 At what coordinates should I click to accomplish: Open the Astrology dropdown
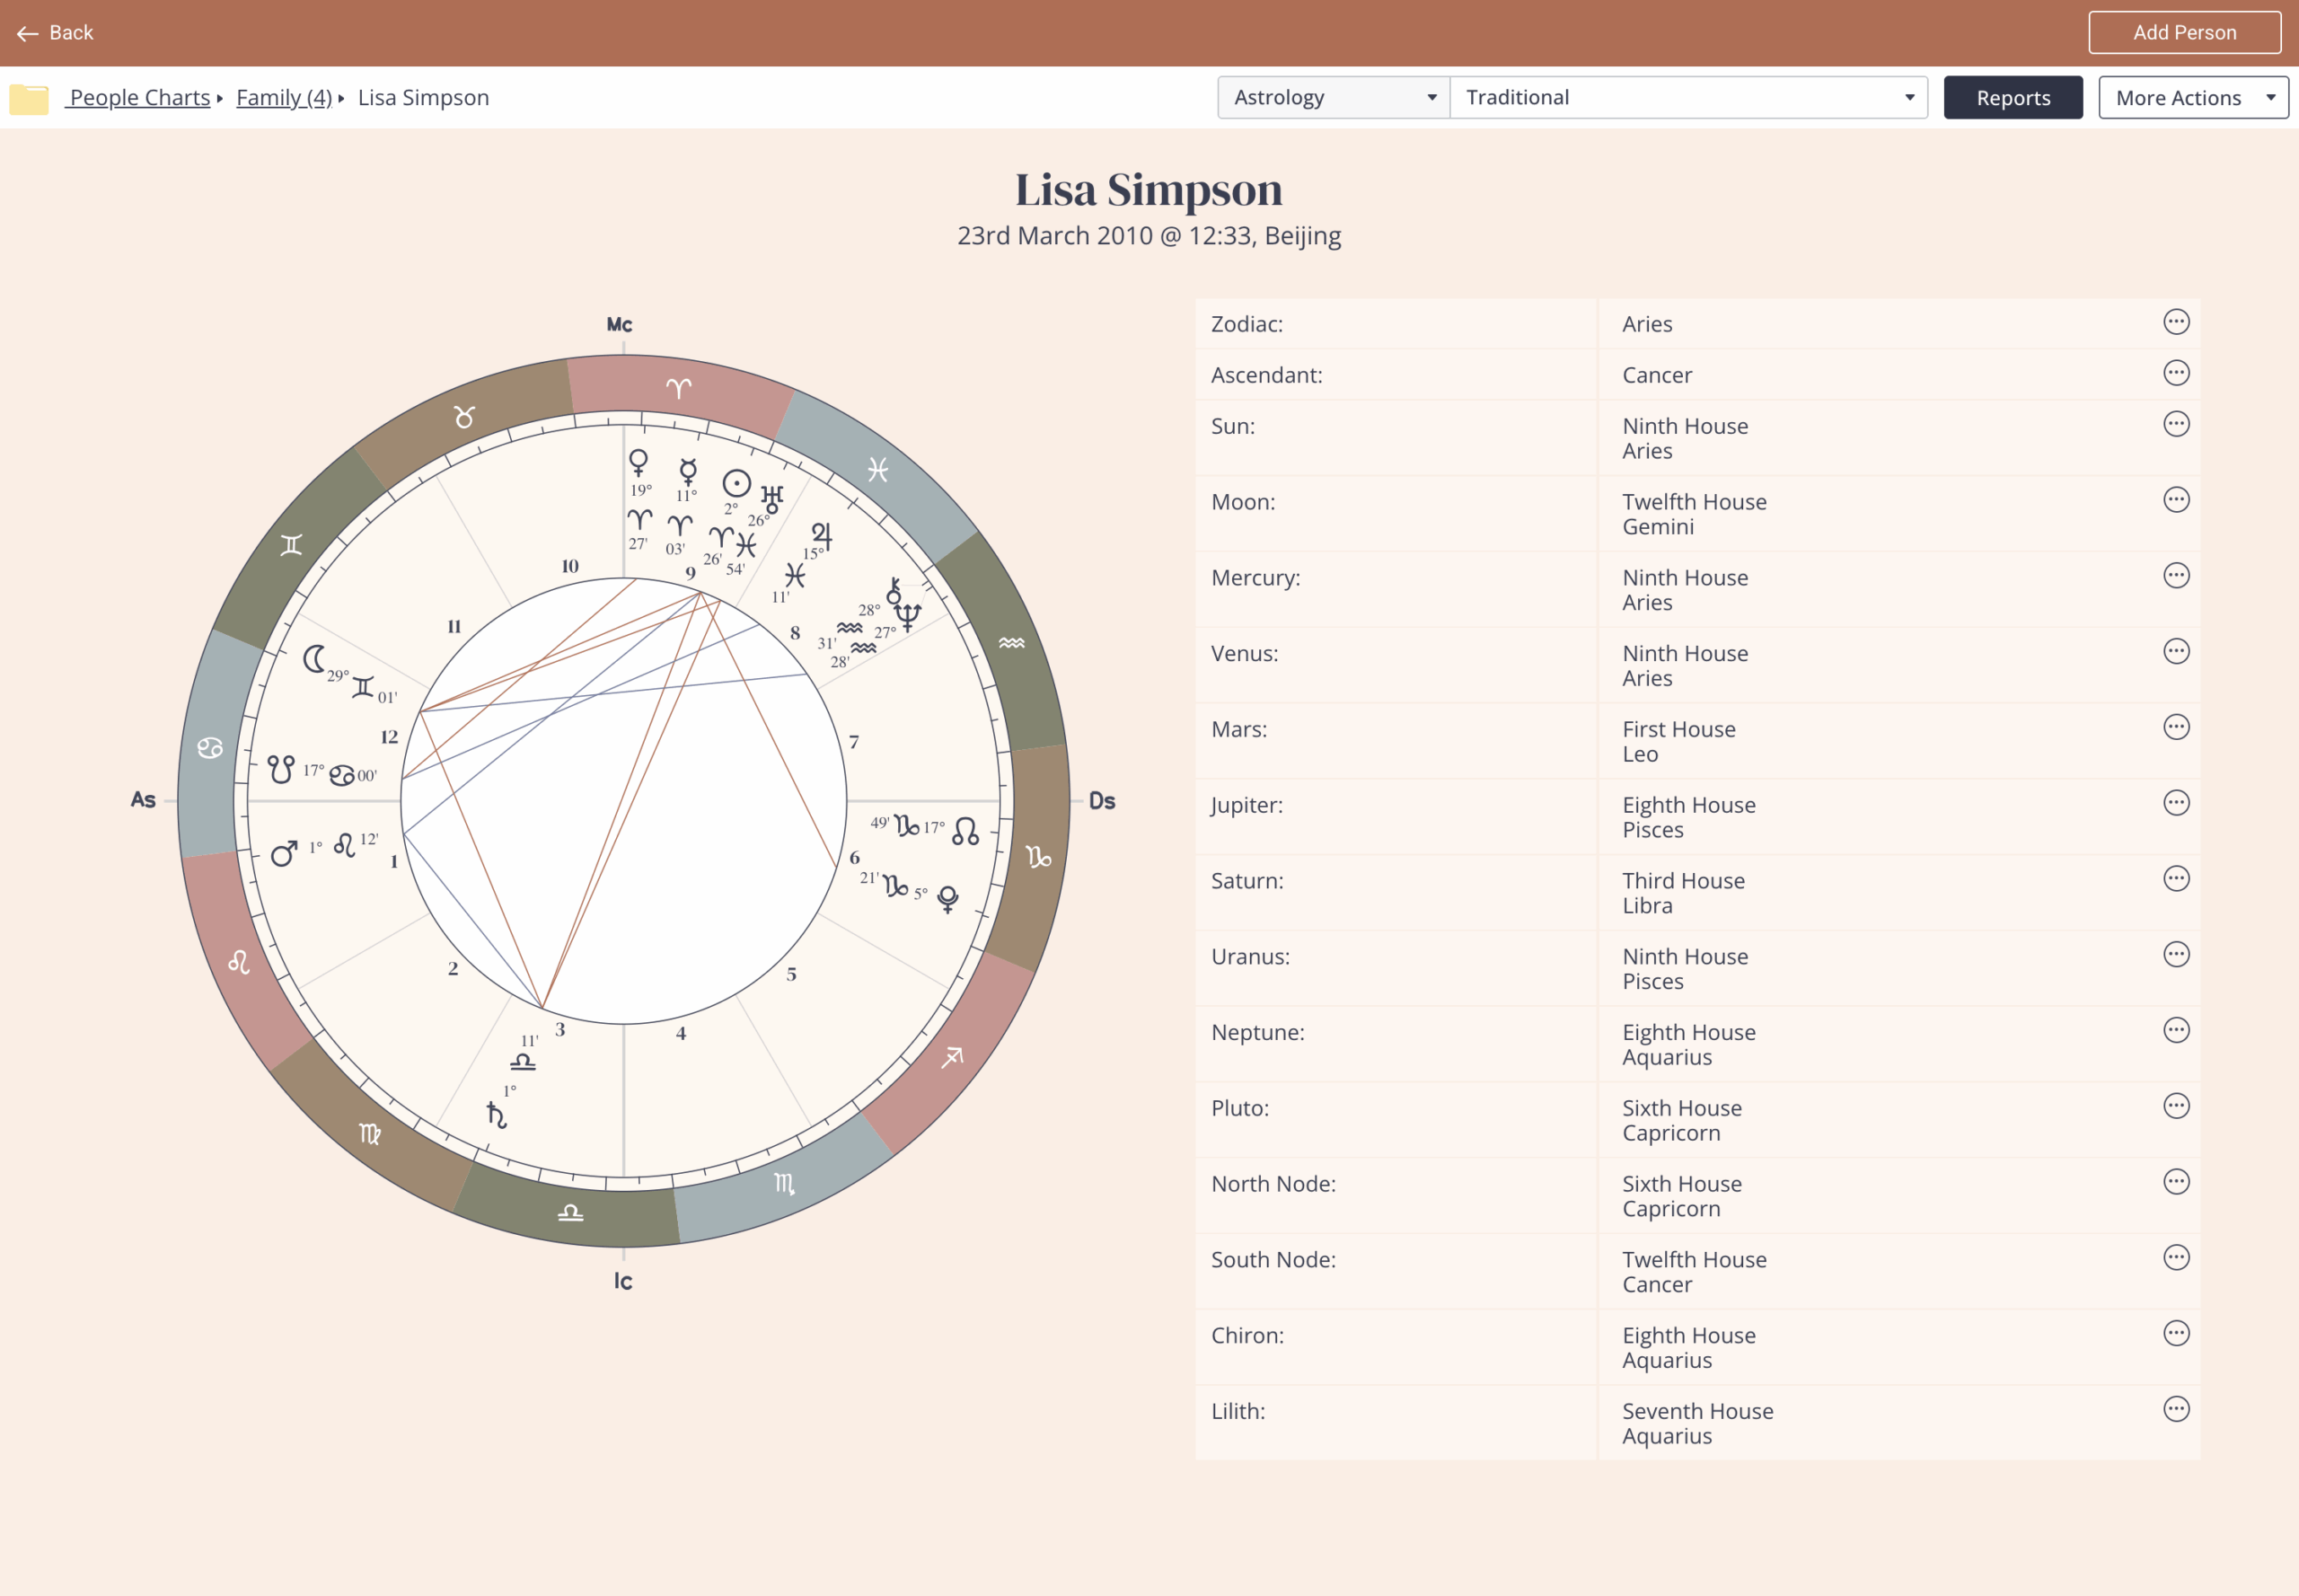click(x=1333, y=98)
